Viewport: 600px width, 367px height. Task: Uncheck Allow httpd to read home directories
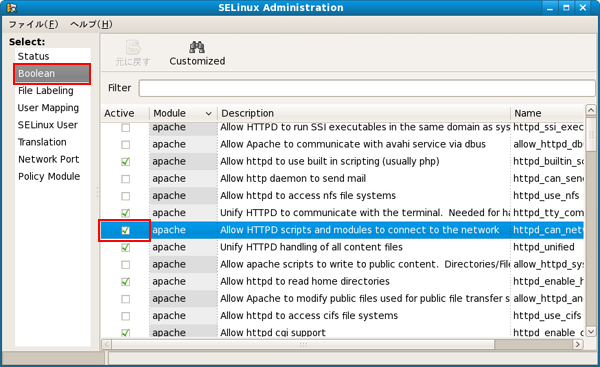[126, 282]
